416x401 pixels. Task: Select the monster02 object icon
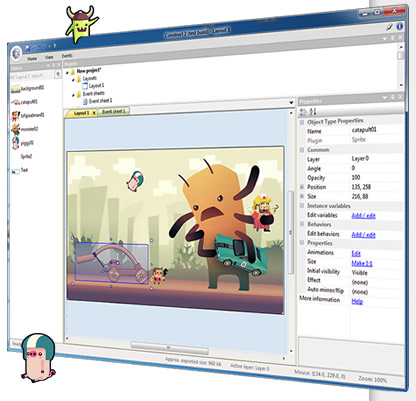click(x=15, y=129)
